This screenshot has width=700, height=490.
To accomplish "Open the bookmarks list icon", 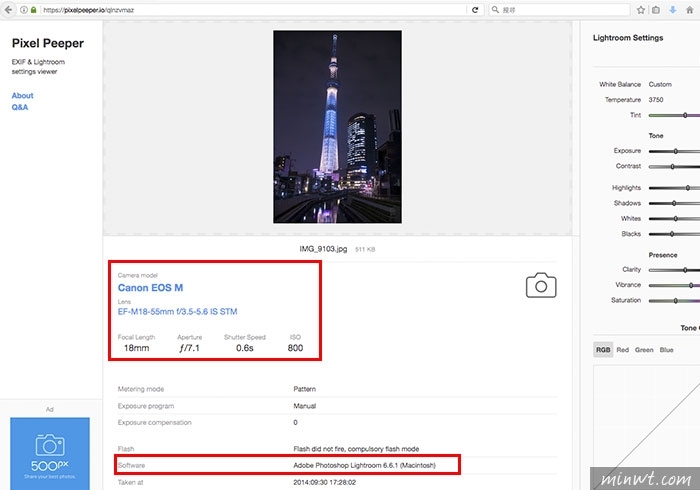I will pos(656,9).
